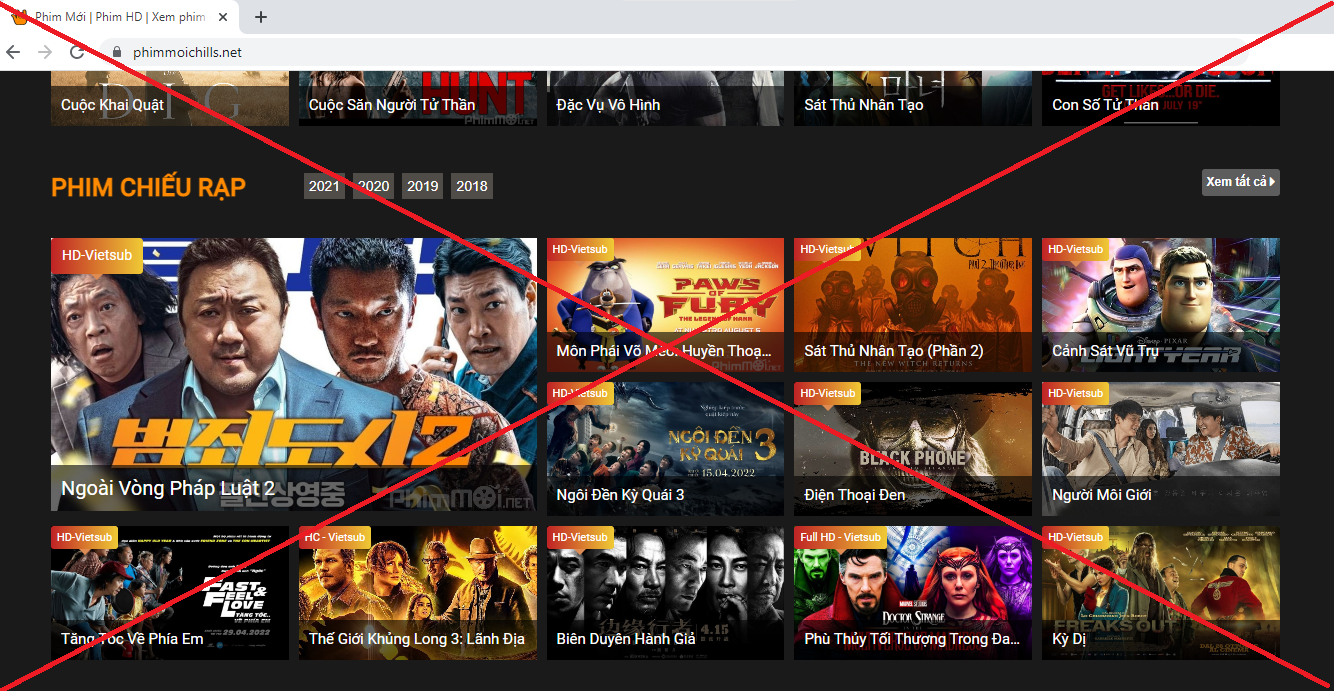1334x691 pixels.
Task: Open Thế Giới Khủng Long 3 thumbnail
Action: click(x=418, y=593)
